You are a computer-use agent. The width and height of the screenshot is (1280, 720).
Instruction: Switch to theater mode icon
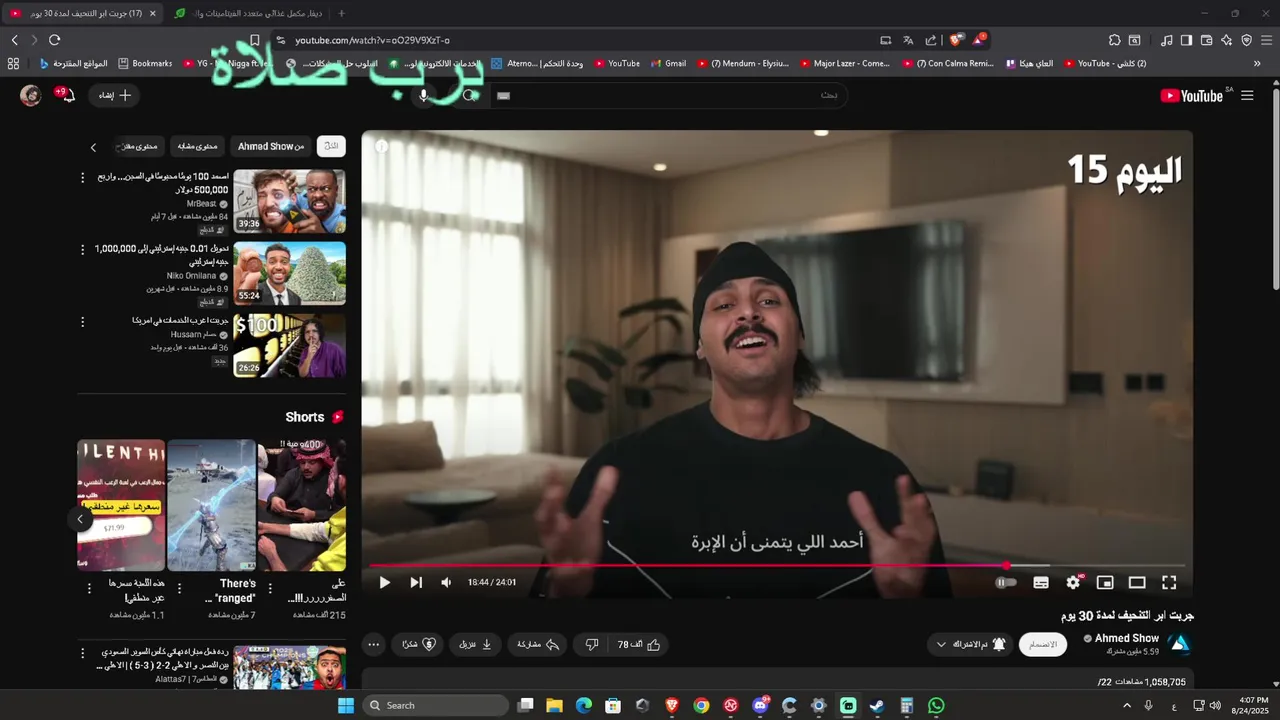pyautogui.click(x=1137, y=582)
